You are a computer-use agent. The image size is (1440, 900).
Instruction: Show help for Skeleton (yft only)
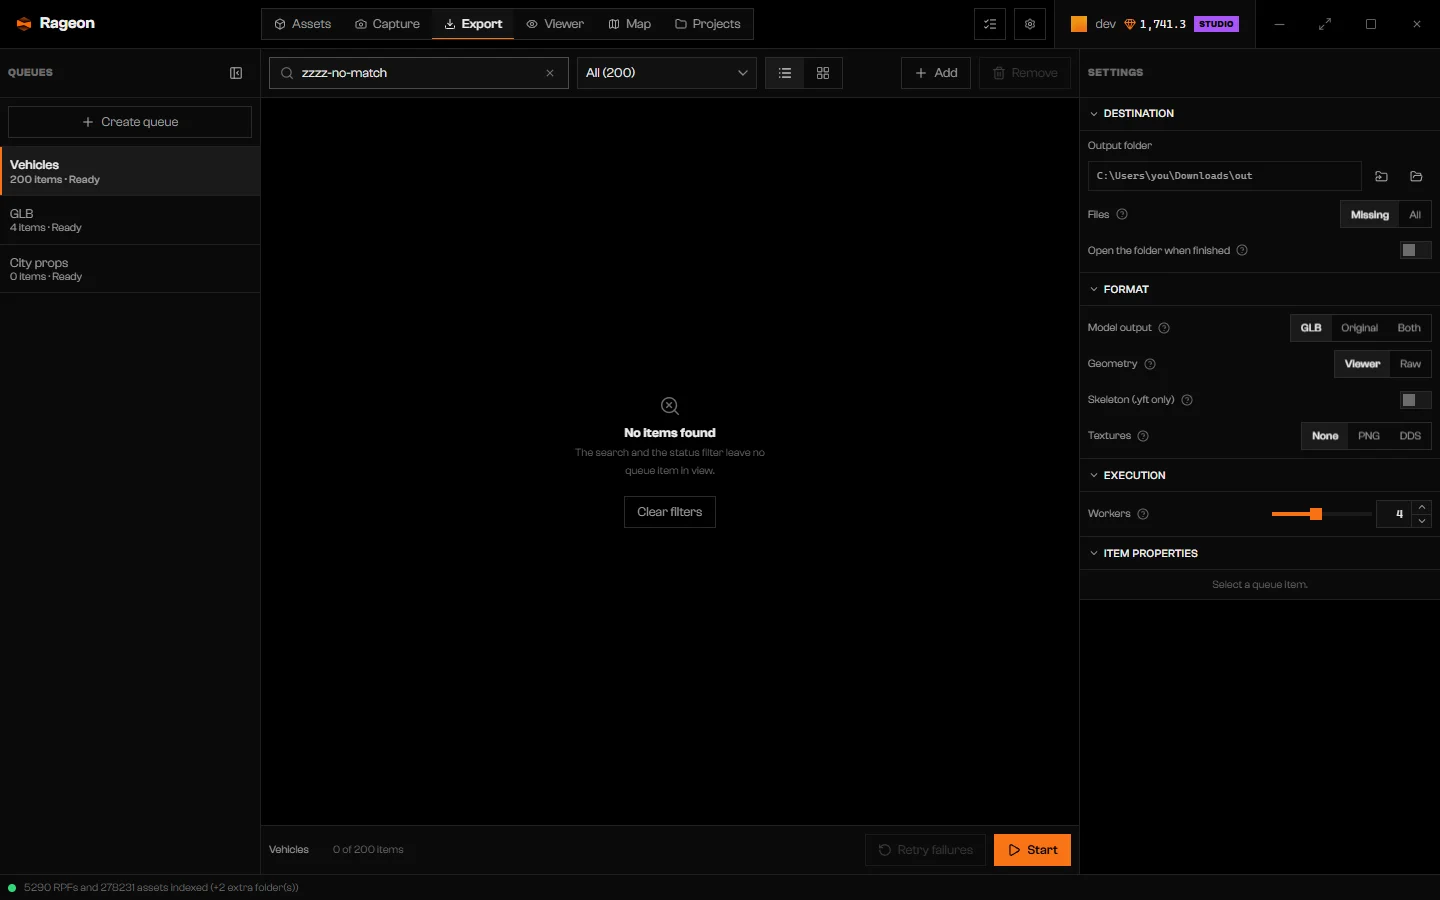(x=1187, y=400)
